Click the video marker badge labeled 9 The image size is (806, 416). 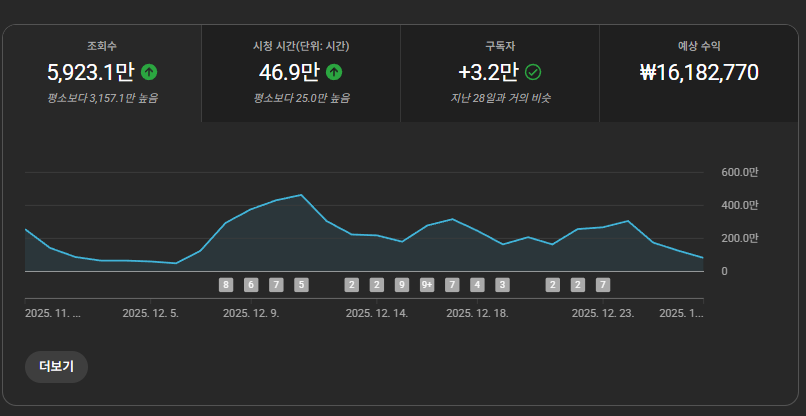(402, 284)
